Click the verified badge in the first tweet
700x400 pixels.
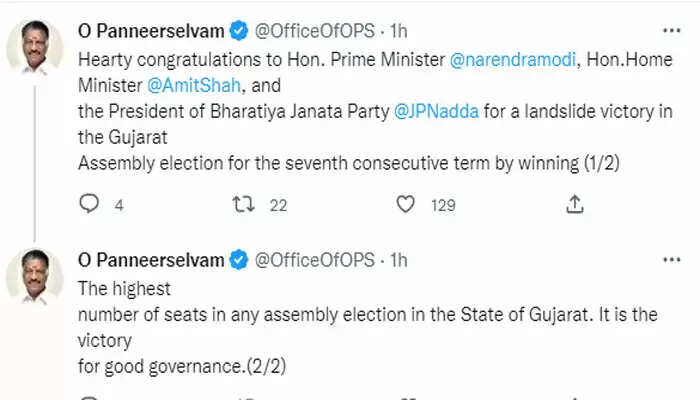coord(239,32)
